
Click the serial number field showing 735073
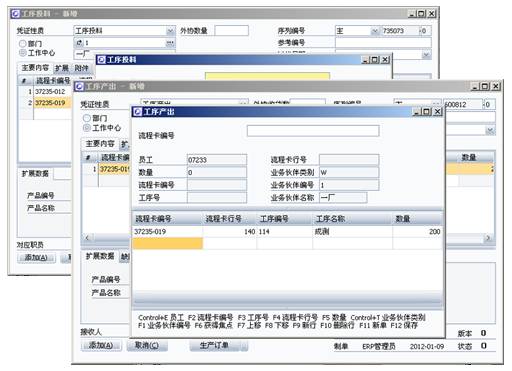click(x=400, y=31)
